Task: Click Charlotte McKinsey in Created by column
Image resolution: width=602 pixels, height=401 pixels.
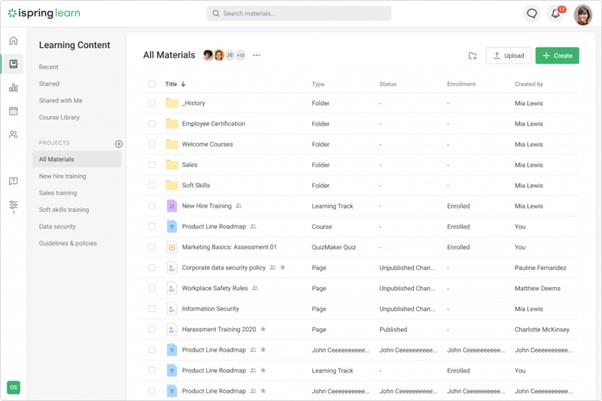Action: pos(542,329)
